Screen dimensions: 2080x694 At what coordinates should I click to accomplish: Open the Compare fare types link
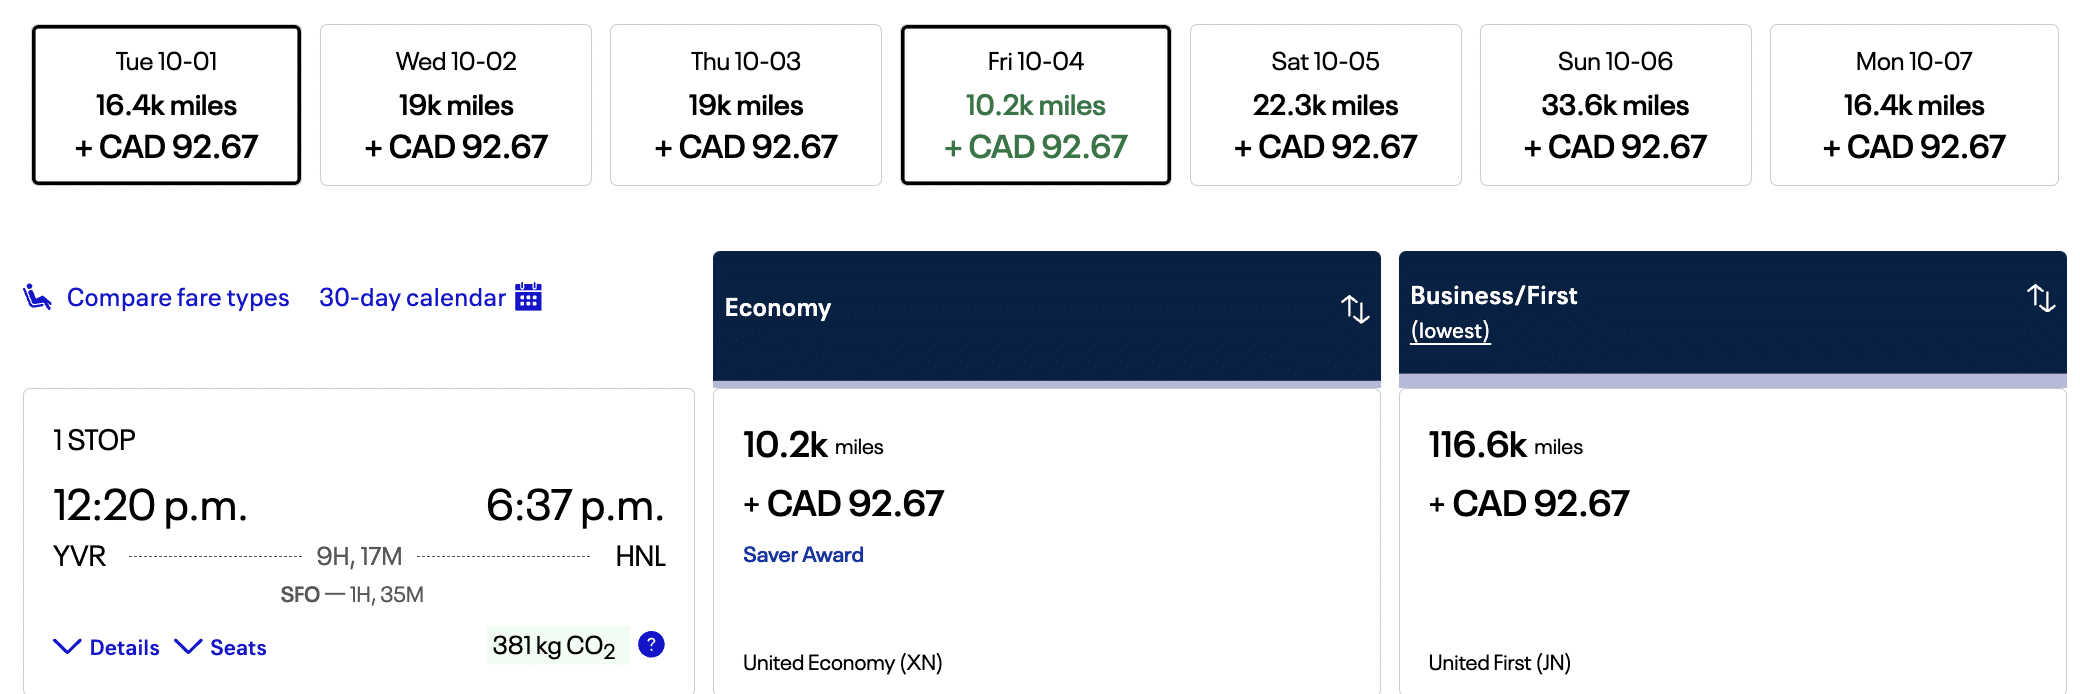[x=178, y=298]
